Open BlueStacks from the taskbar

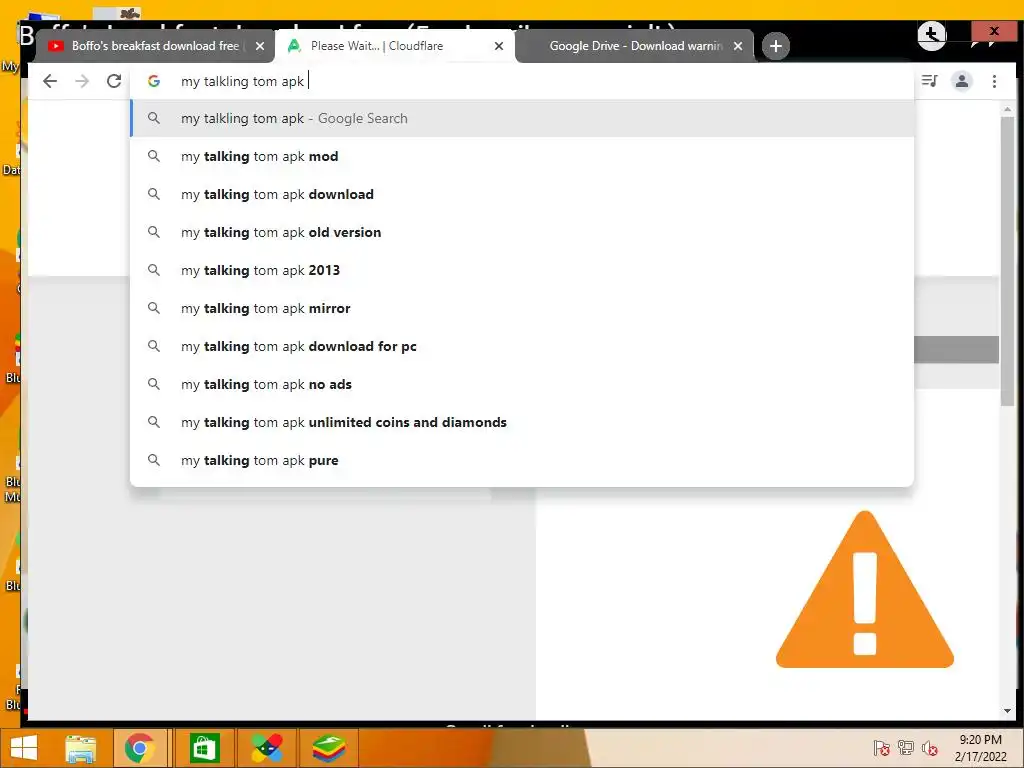(x=328, y=748)
